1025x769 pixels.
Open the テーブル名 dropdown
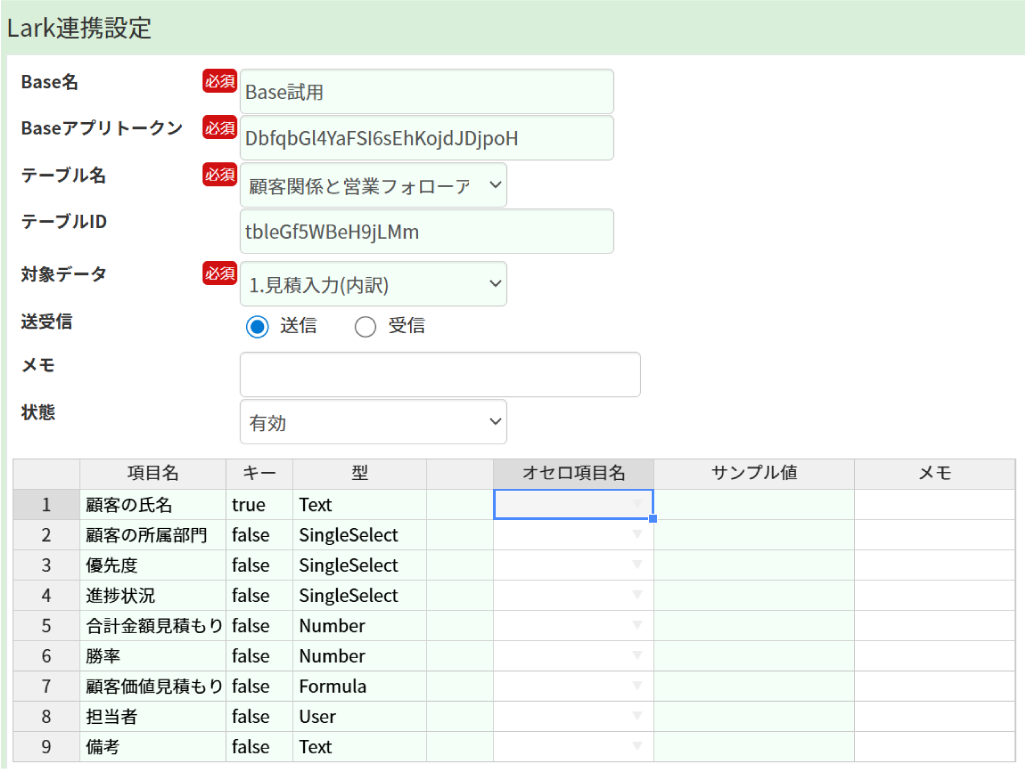coord(373,186)
